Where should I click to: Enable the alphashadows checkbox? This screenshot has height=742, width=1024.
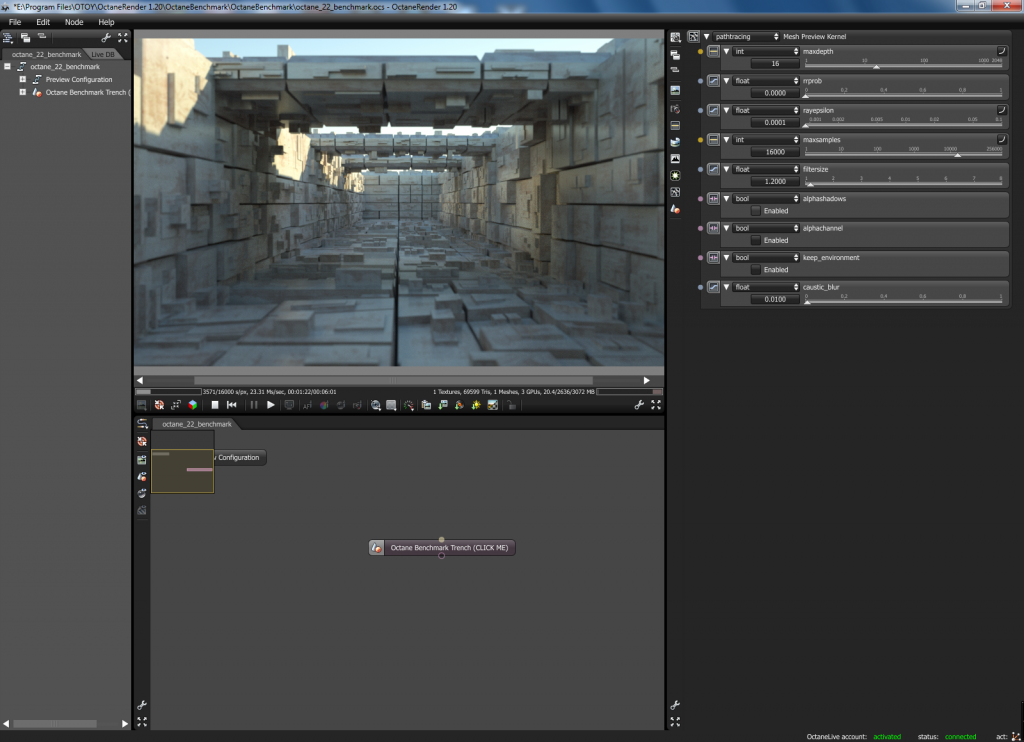pos(756,211)
